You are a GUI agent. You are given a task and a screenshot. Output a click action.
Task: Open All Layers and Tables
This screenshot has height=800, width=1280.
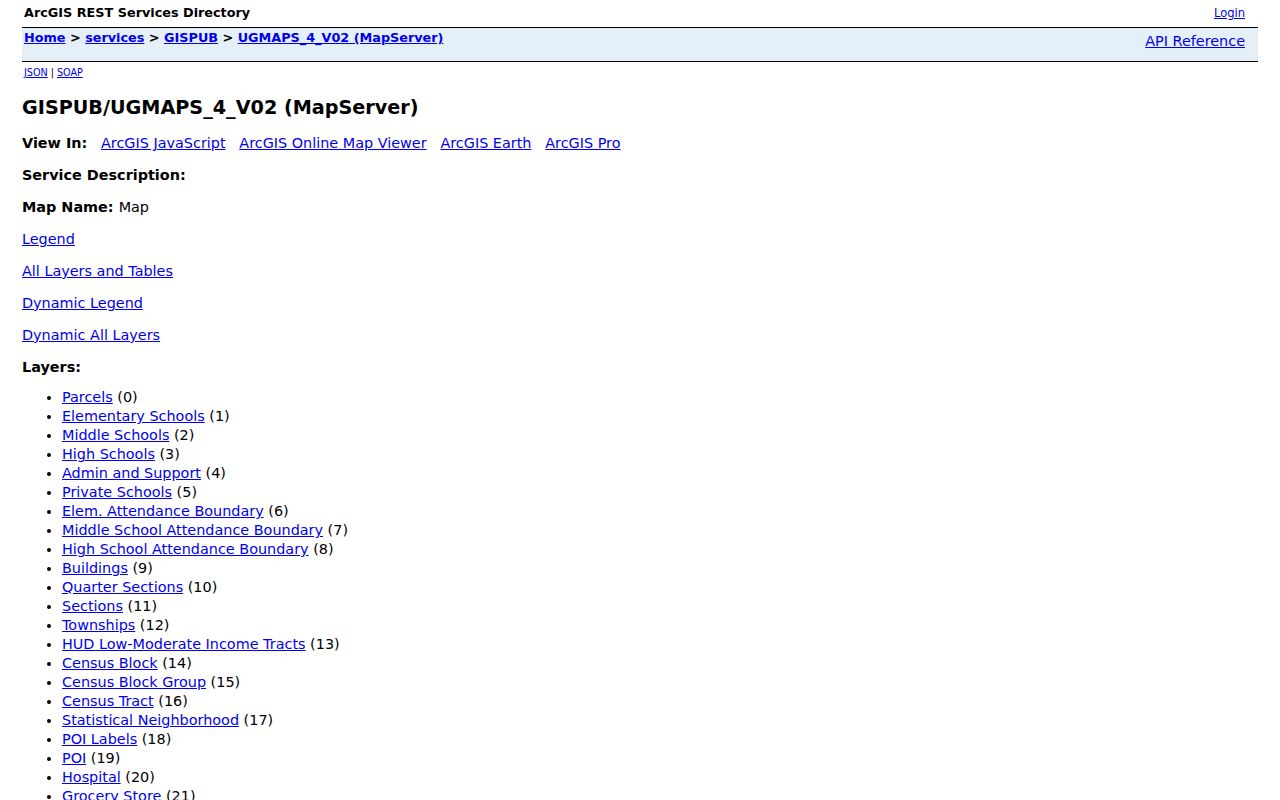(97, 271)
